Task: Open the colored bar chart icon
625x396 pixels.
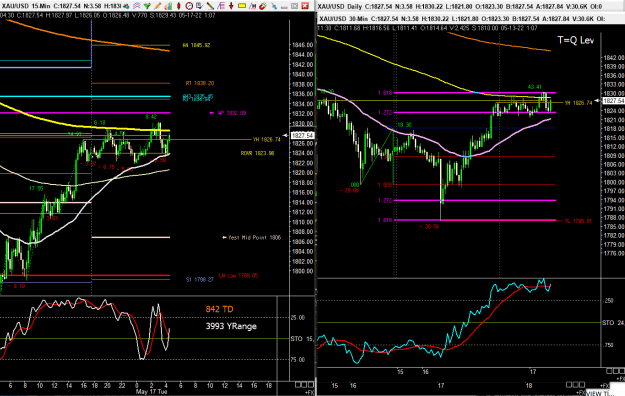Action: coord(168,6)
